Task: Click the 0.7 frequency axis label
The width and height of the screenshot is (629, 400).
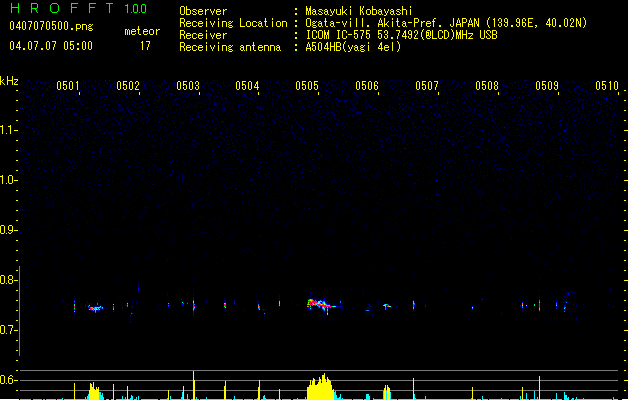Action: point(8,330)
